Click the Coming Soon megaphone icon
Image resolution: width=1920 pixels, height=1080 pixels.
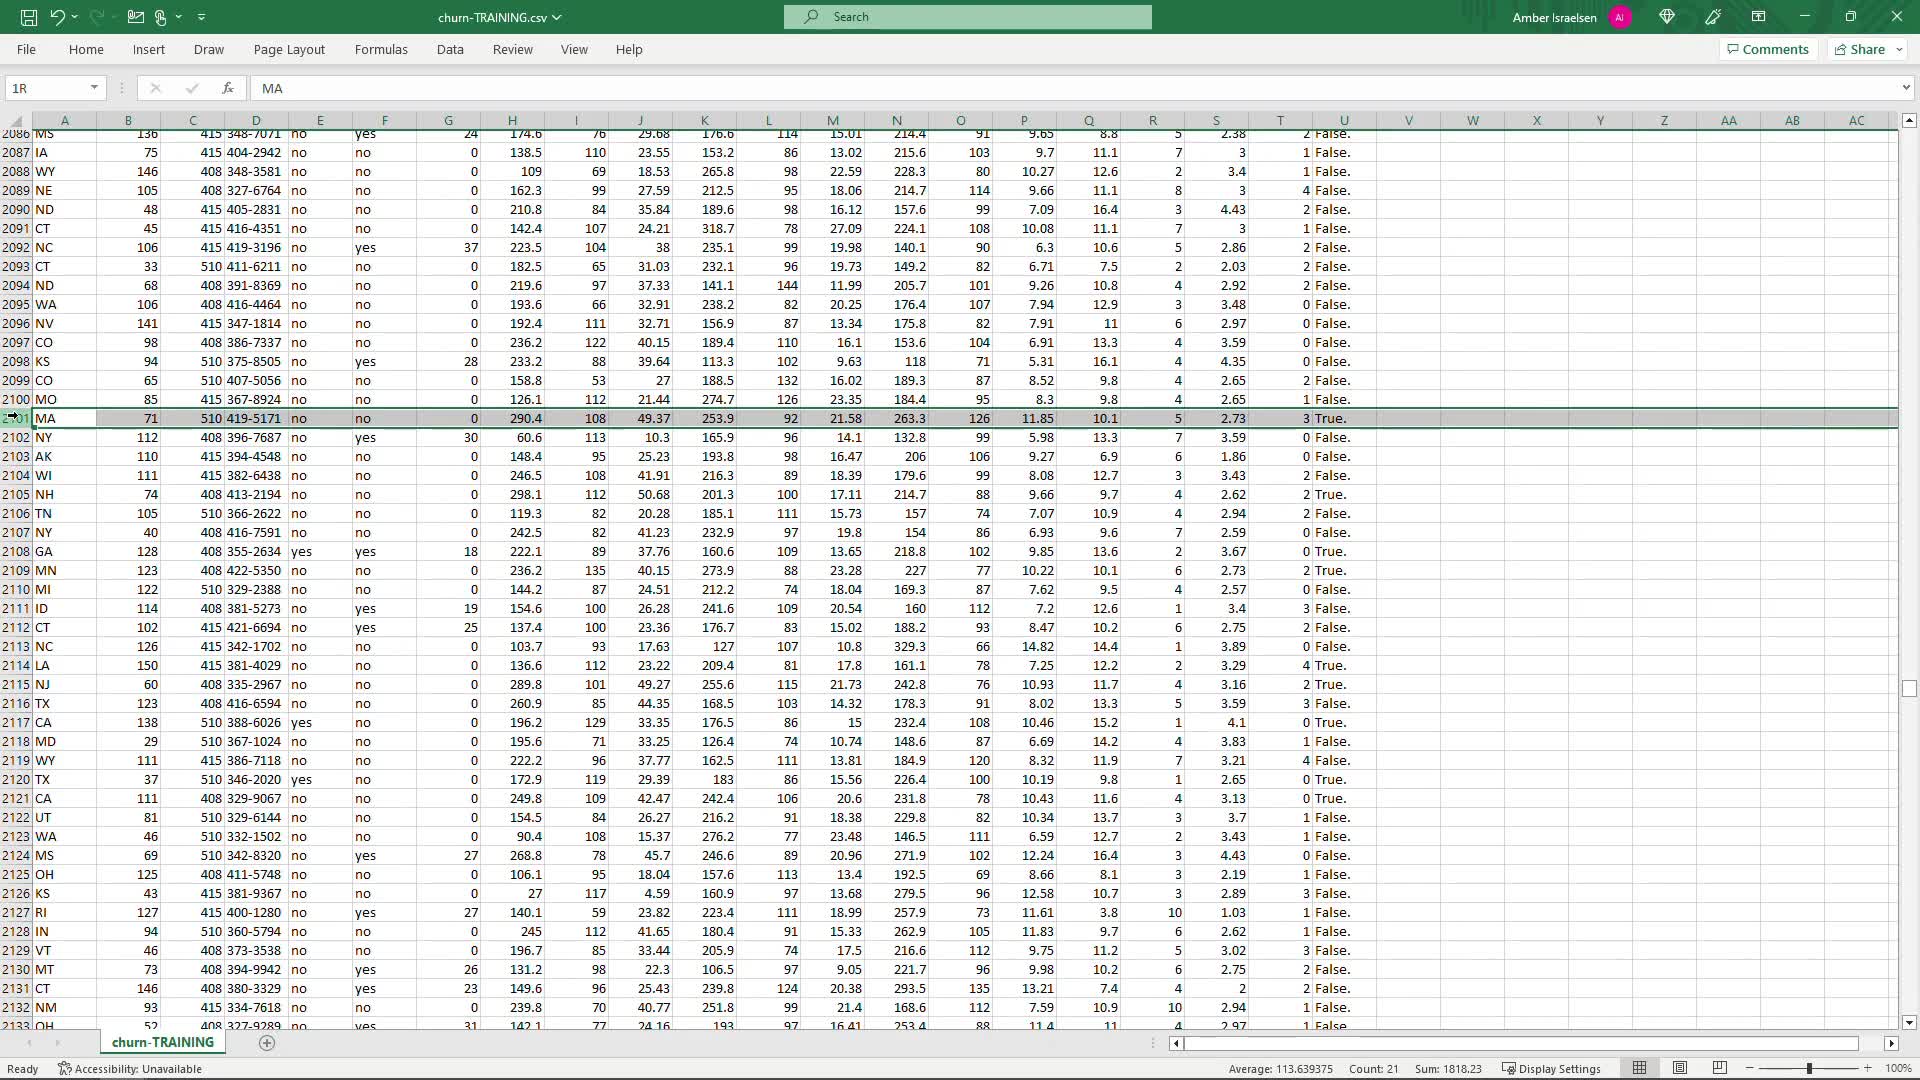(x=1713, y=17)
